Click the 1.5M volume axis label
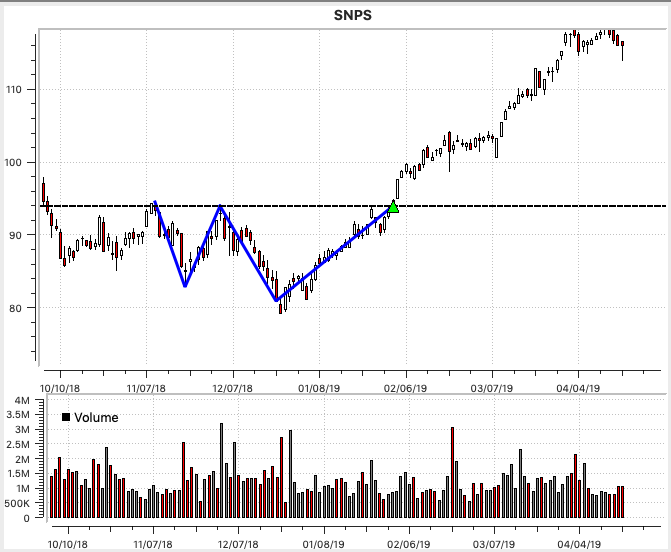The image size is (671, 552). click(x=18, y=474)
